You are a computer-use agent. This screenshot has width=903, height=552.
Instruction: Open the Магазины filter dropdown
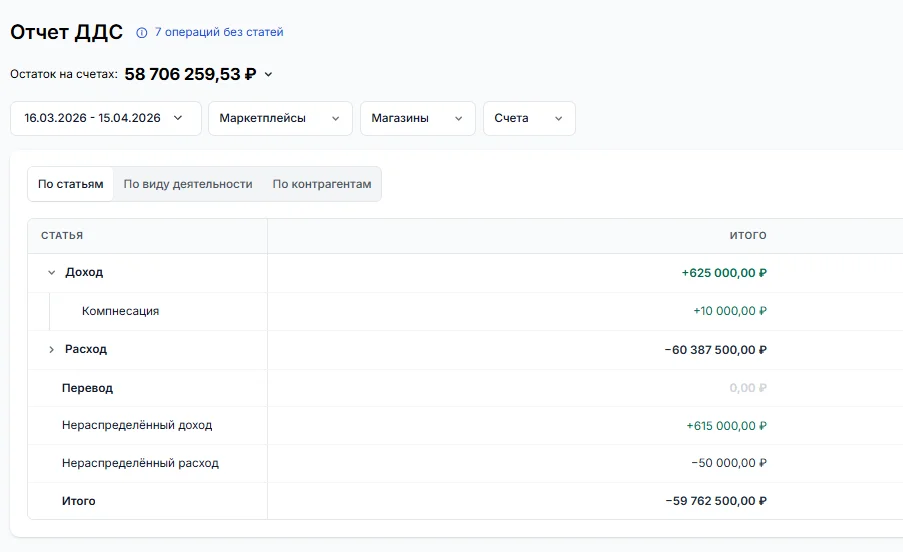click(x=418, y=119)
